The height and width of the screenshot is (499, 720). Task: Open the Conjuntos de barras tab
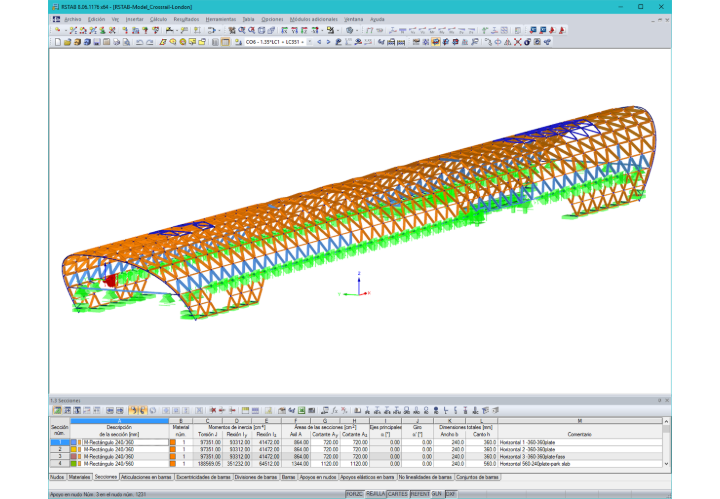[477, 477]
